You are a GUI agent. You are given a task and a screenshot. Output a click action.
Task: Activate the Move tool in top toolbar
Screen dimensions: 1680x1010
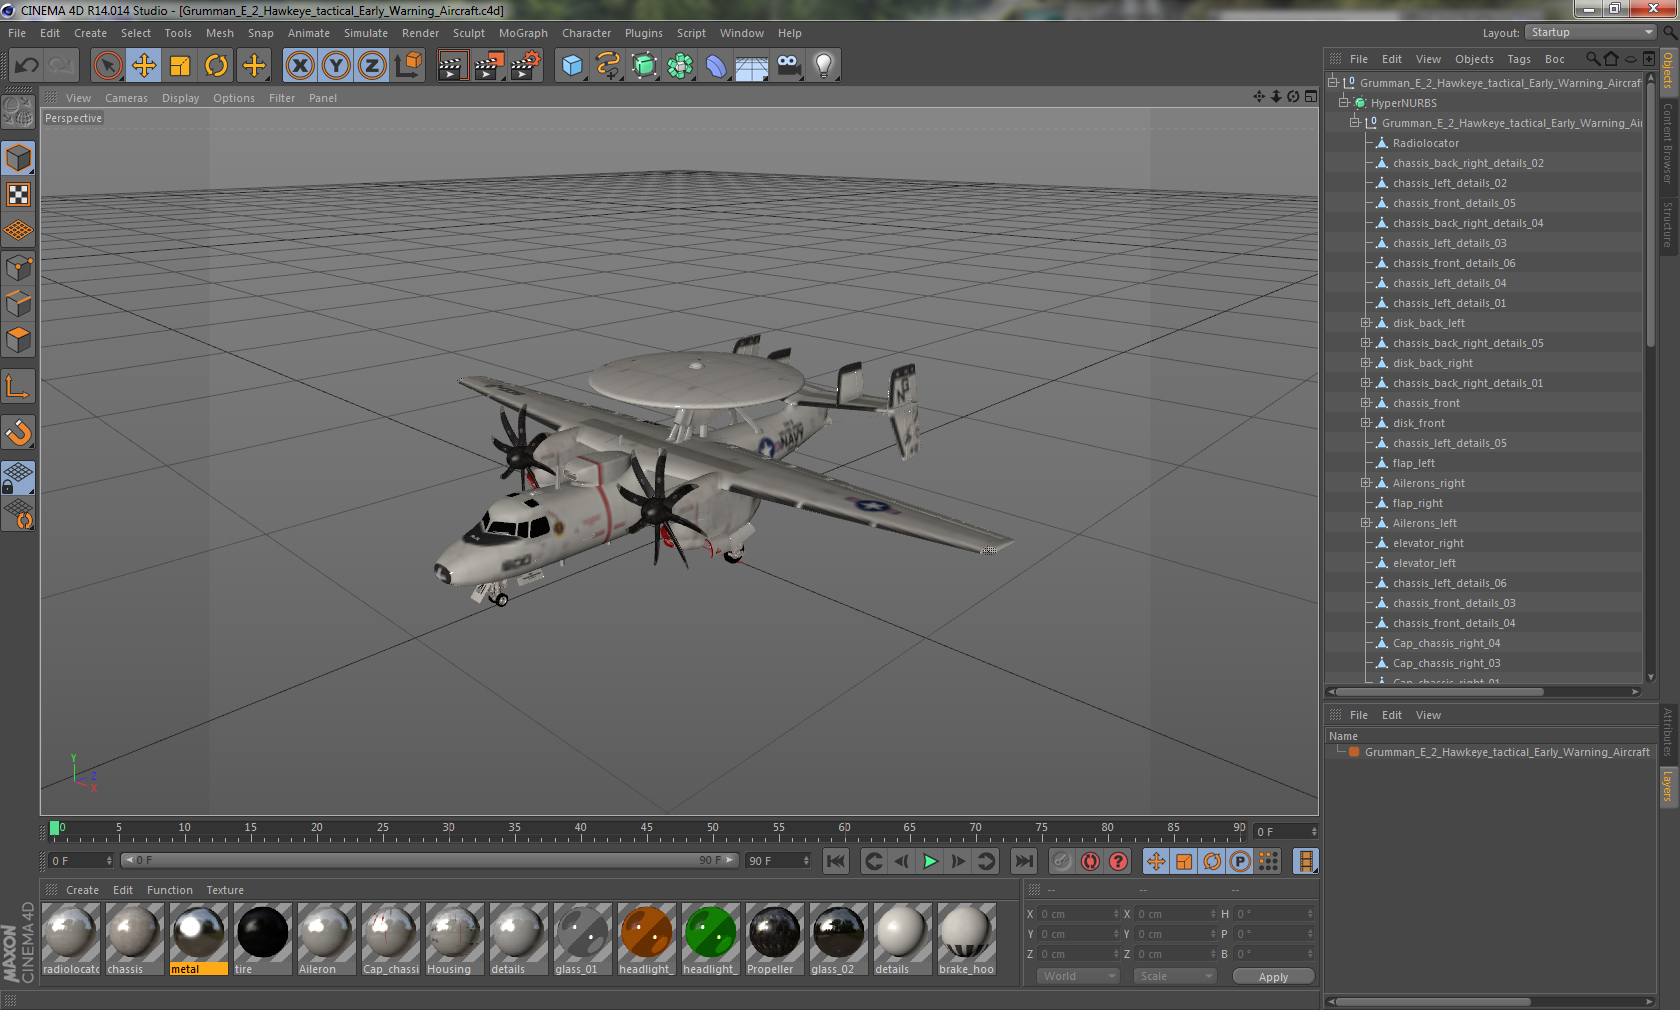[x=144, y=66]
